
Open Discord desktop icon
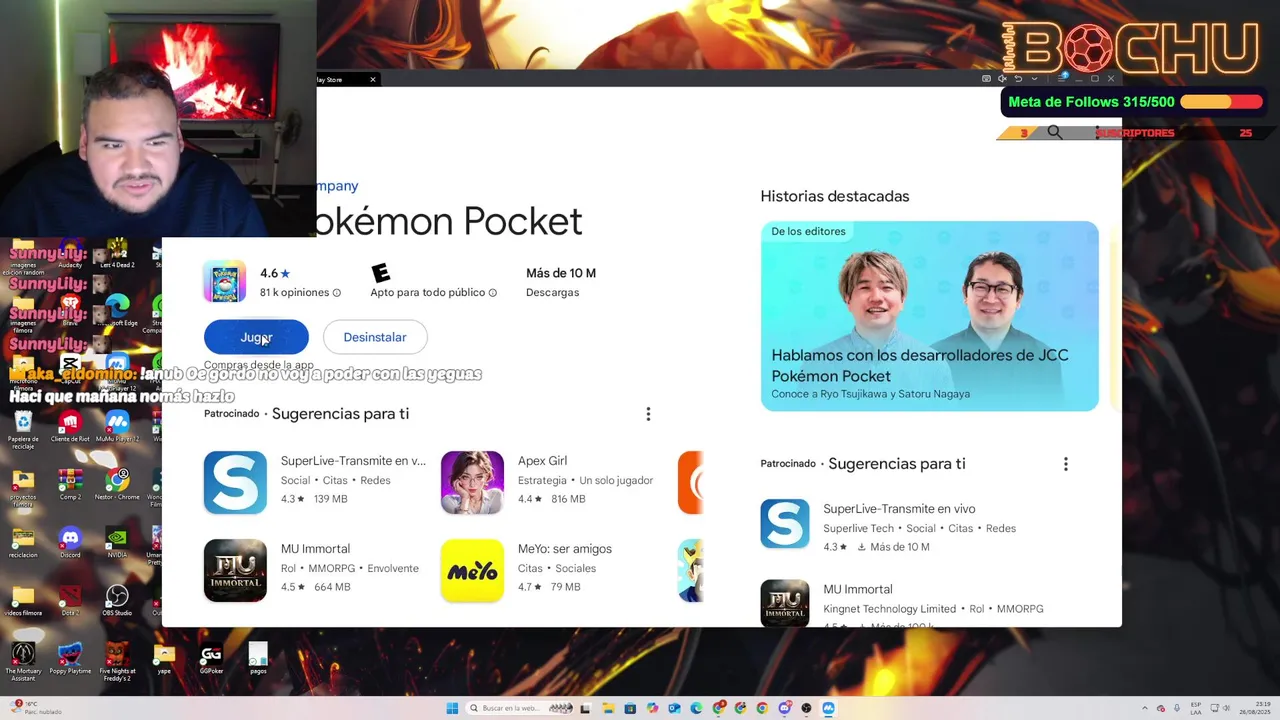click(x=70, y=541)
